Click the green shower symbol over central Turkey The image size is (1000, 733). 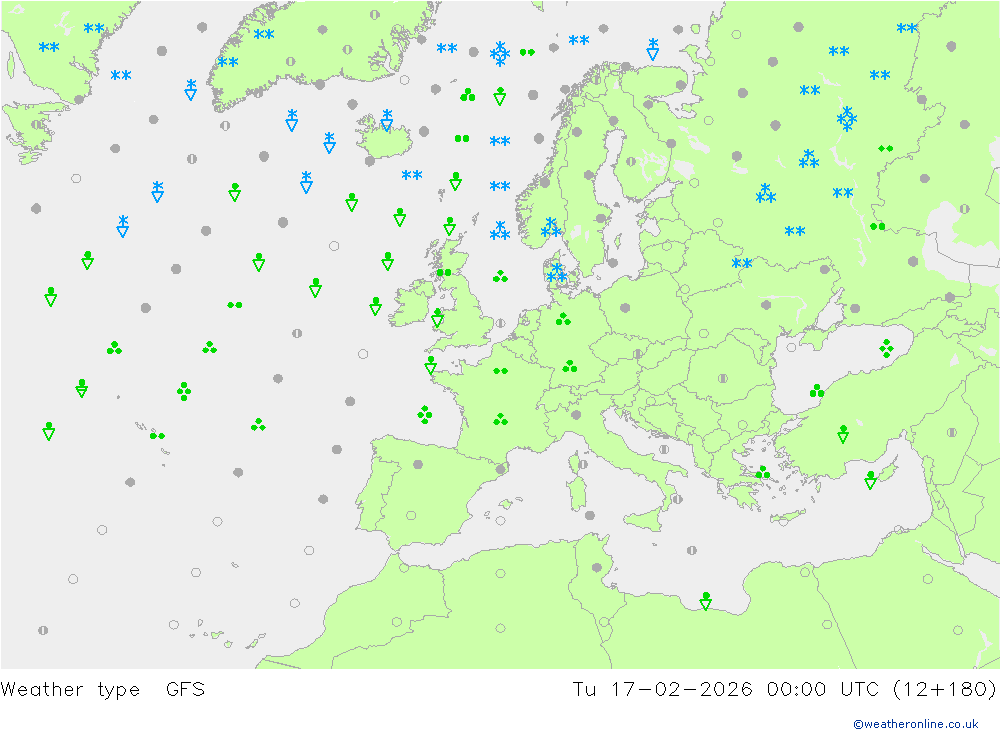pos(843,434)
